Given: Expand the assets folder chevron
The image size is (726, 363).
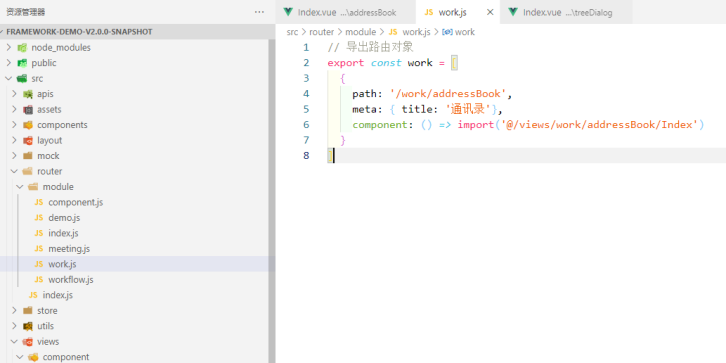Looking at the screenshot, I should [x=14, y=109].
